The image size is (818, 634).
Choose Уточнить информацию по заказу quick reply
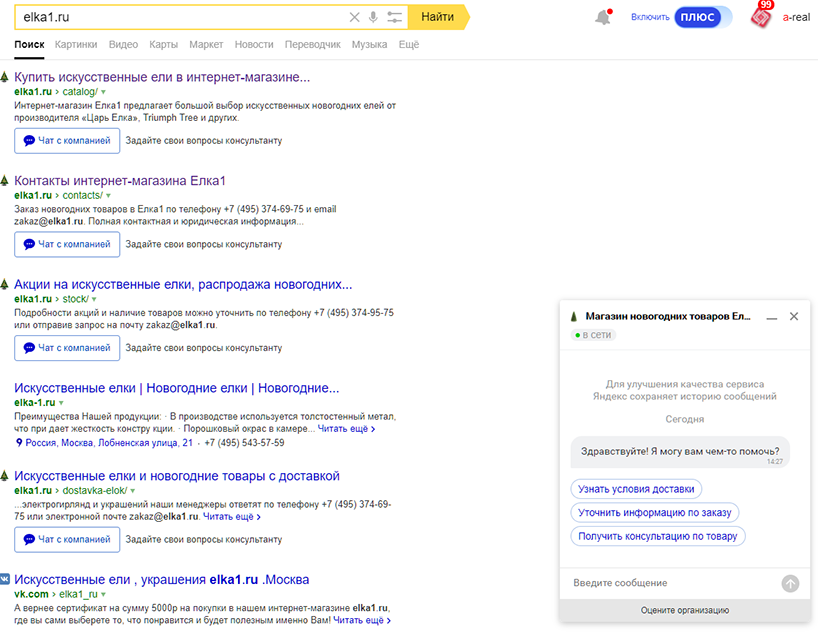point(655,512)
